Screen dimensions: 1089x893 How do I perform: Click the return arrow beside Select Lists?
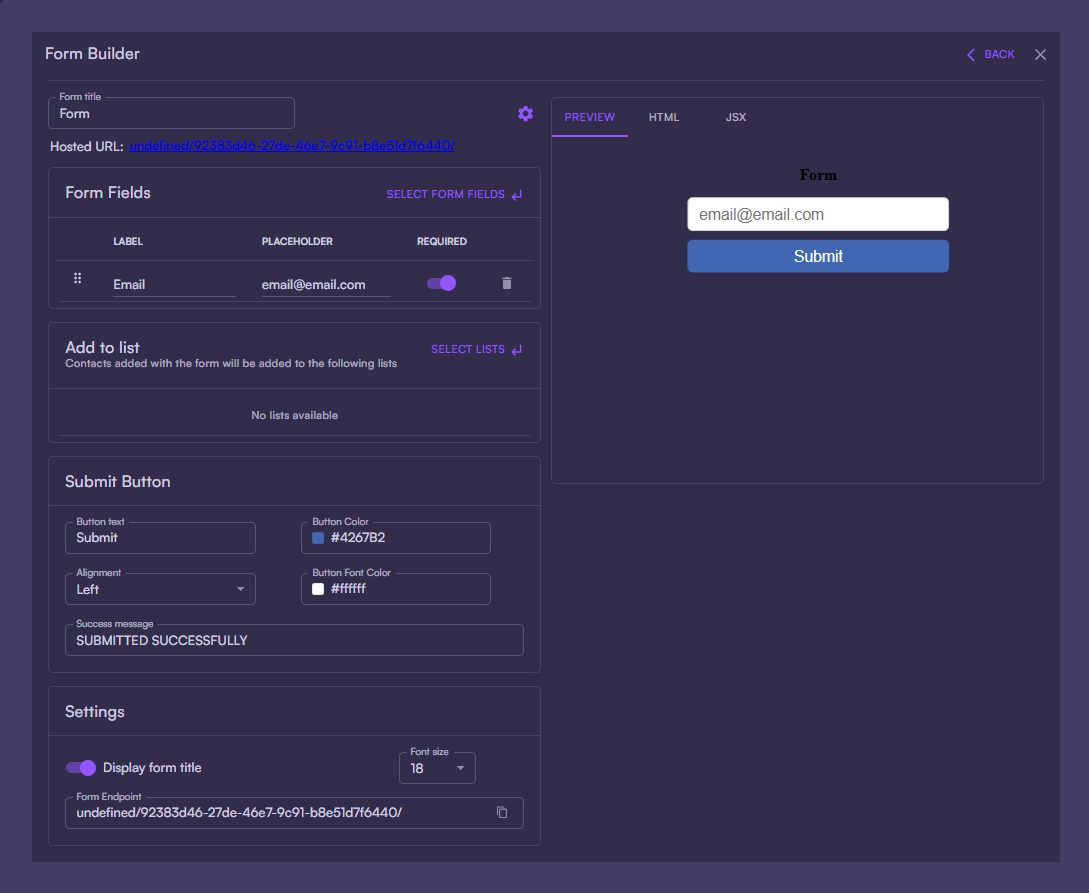(517, 350)
